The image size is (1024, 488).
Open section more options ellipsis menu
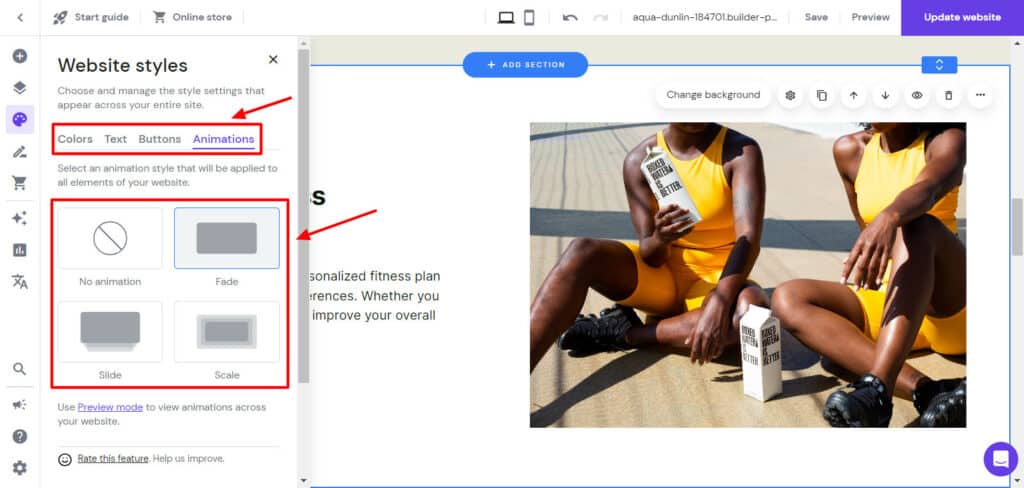[980, 95]
